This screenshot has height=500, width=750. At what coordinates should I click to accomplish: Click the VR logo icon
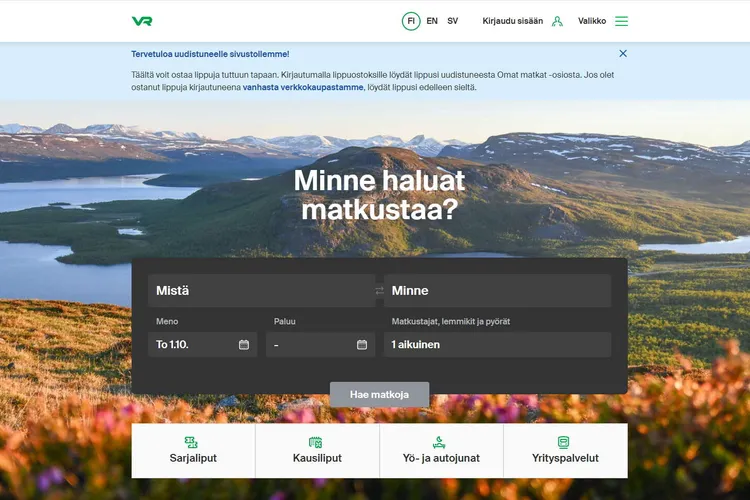(141, 21)
